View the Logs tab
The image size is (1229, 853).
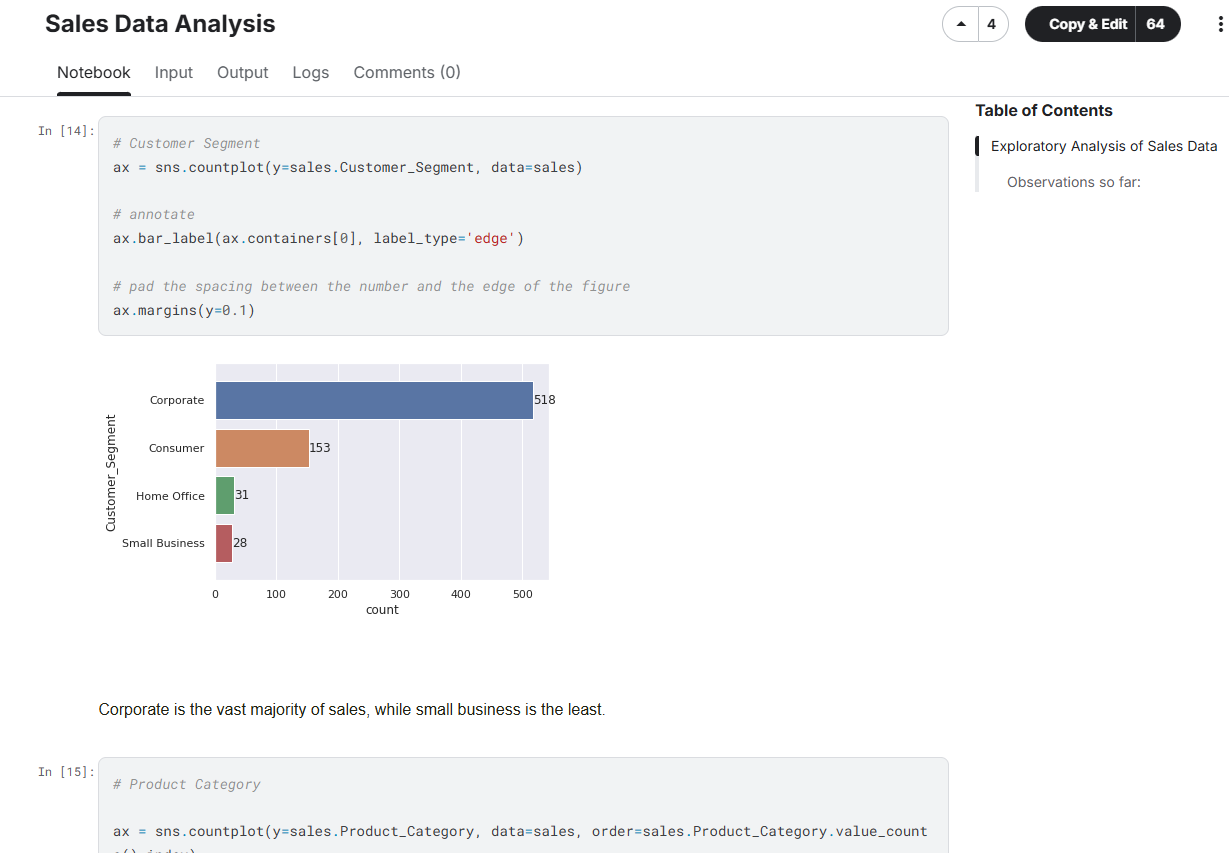pos(310,72)
